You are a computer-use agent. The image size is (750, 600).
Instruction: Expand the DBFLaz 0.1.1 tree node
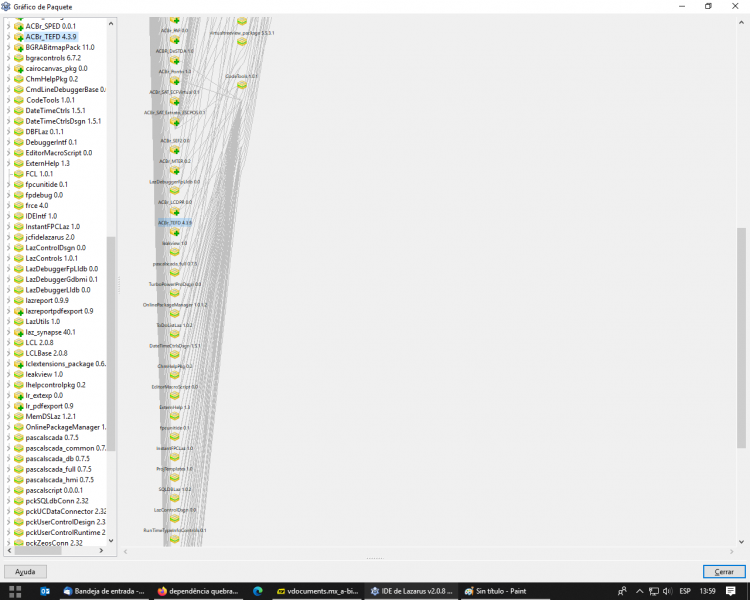coord(9,132)
